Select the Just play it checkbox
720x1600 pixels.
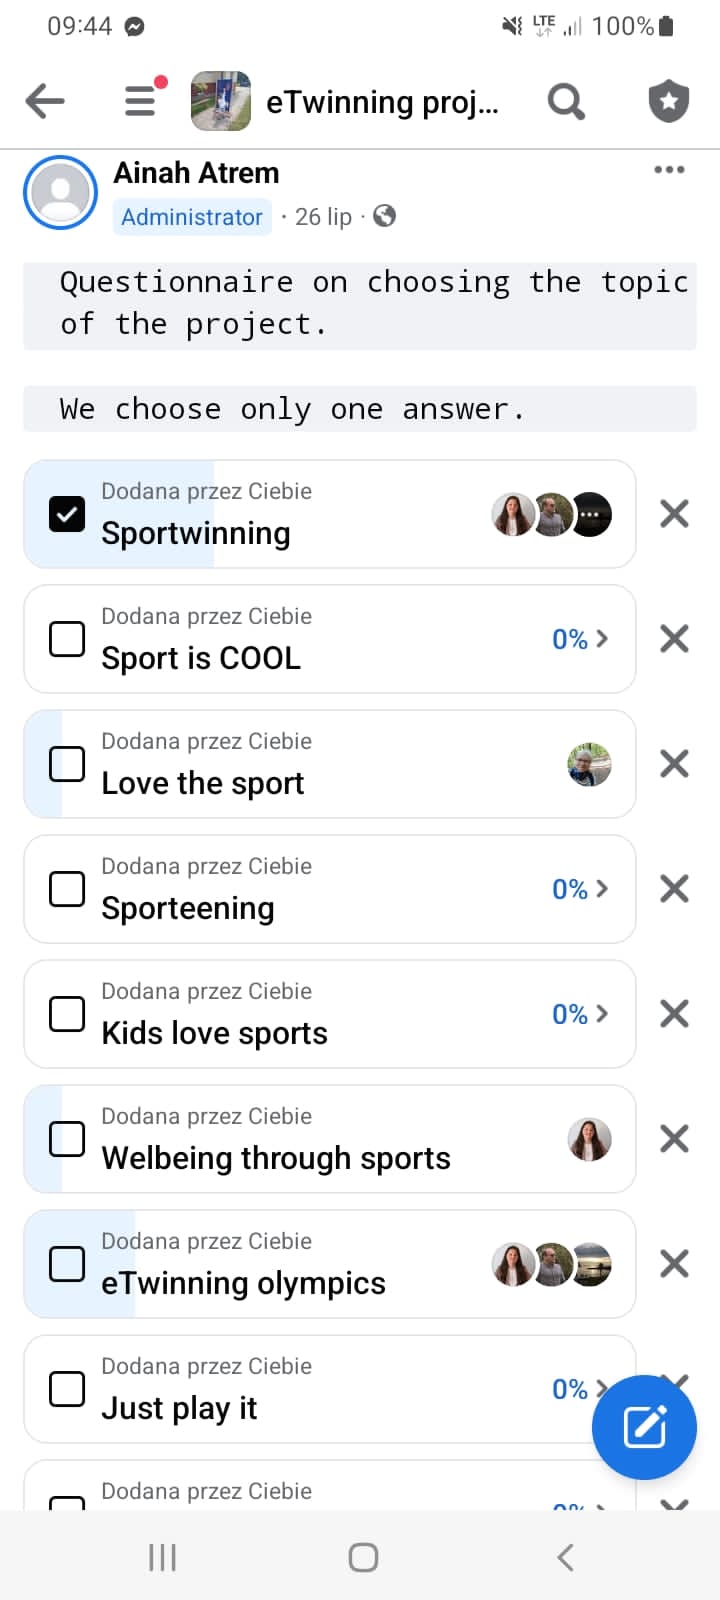pos(67,1389)
